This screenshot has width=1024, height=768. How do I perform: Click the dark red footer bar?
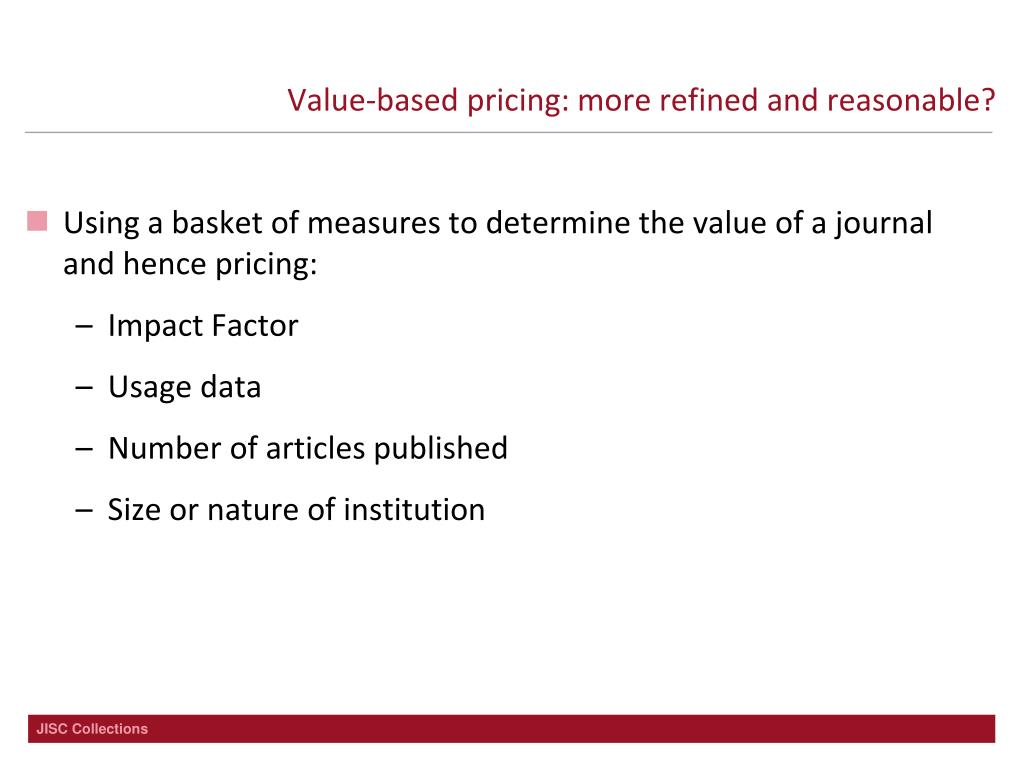tap(511, 729)
